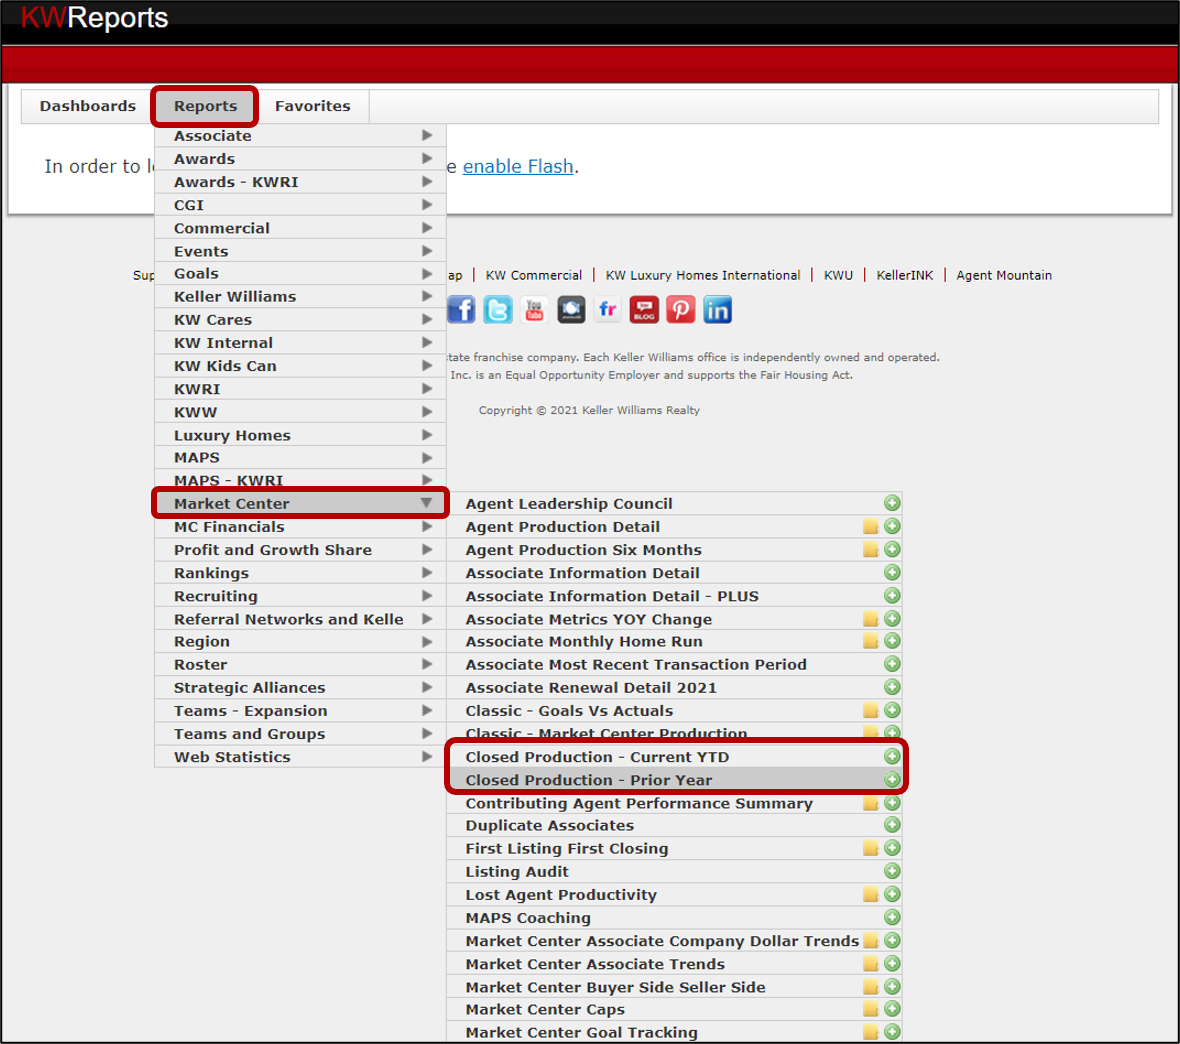
Task: Select Recruiting in the Reports menu
Action: coord(300,595)
